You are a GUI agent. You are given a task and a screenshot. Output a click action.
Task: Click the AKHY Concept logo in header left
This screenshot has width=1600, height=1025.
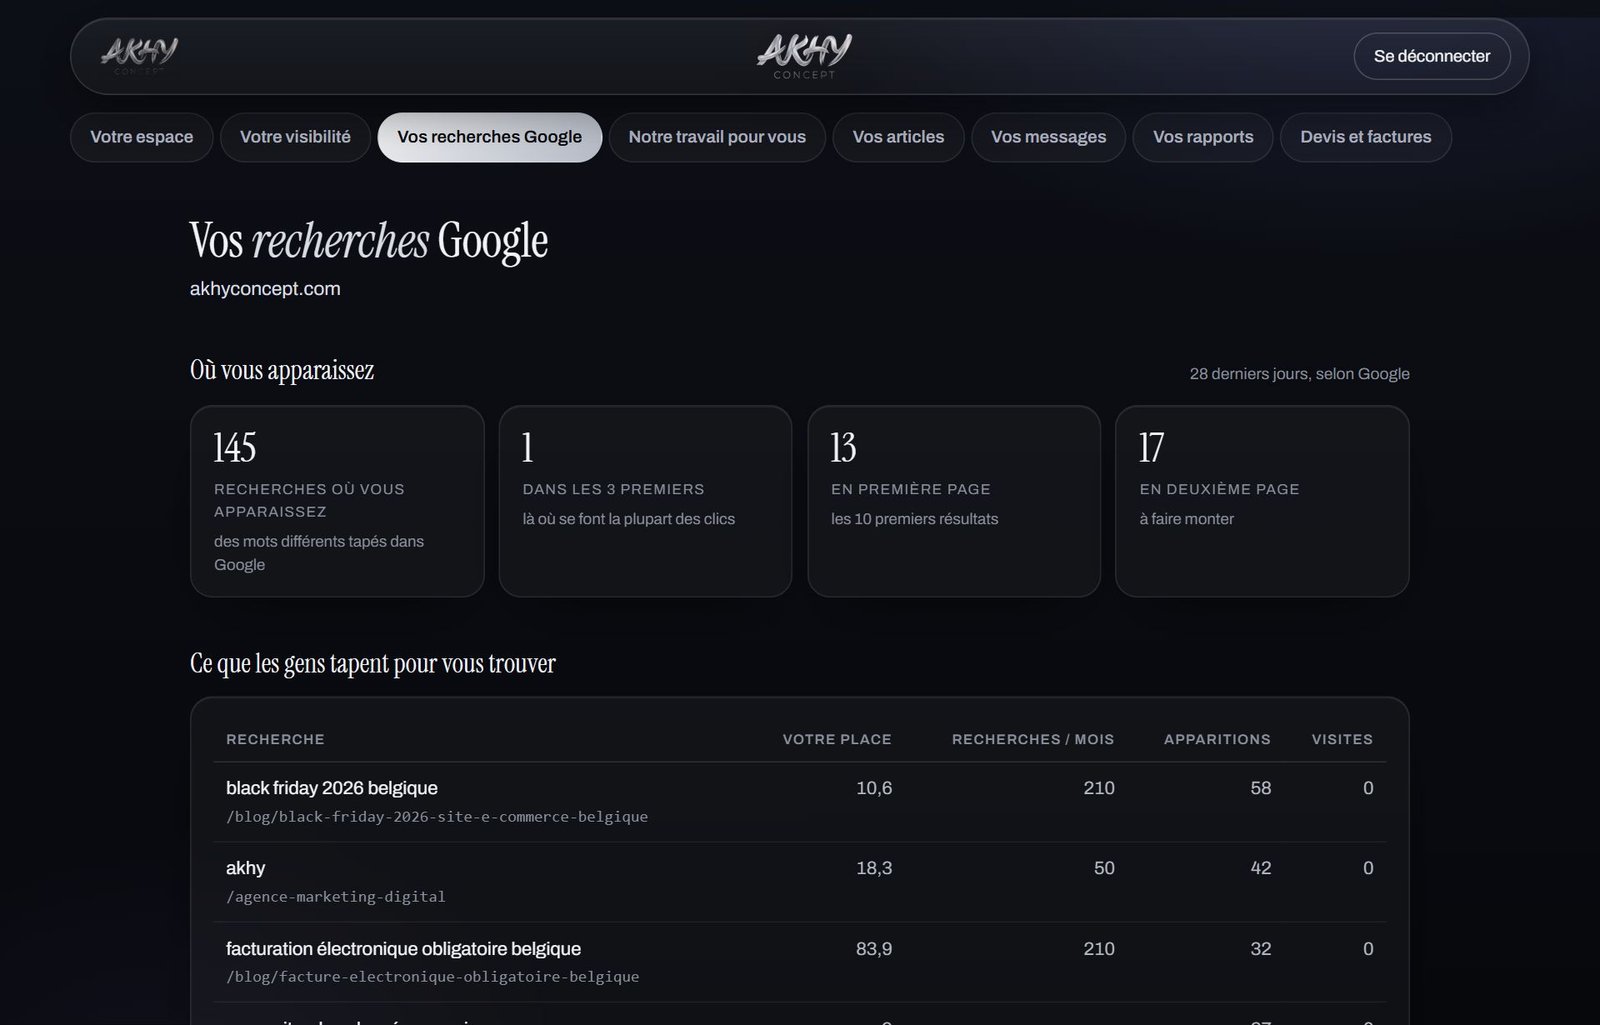(140, 56)
